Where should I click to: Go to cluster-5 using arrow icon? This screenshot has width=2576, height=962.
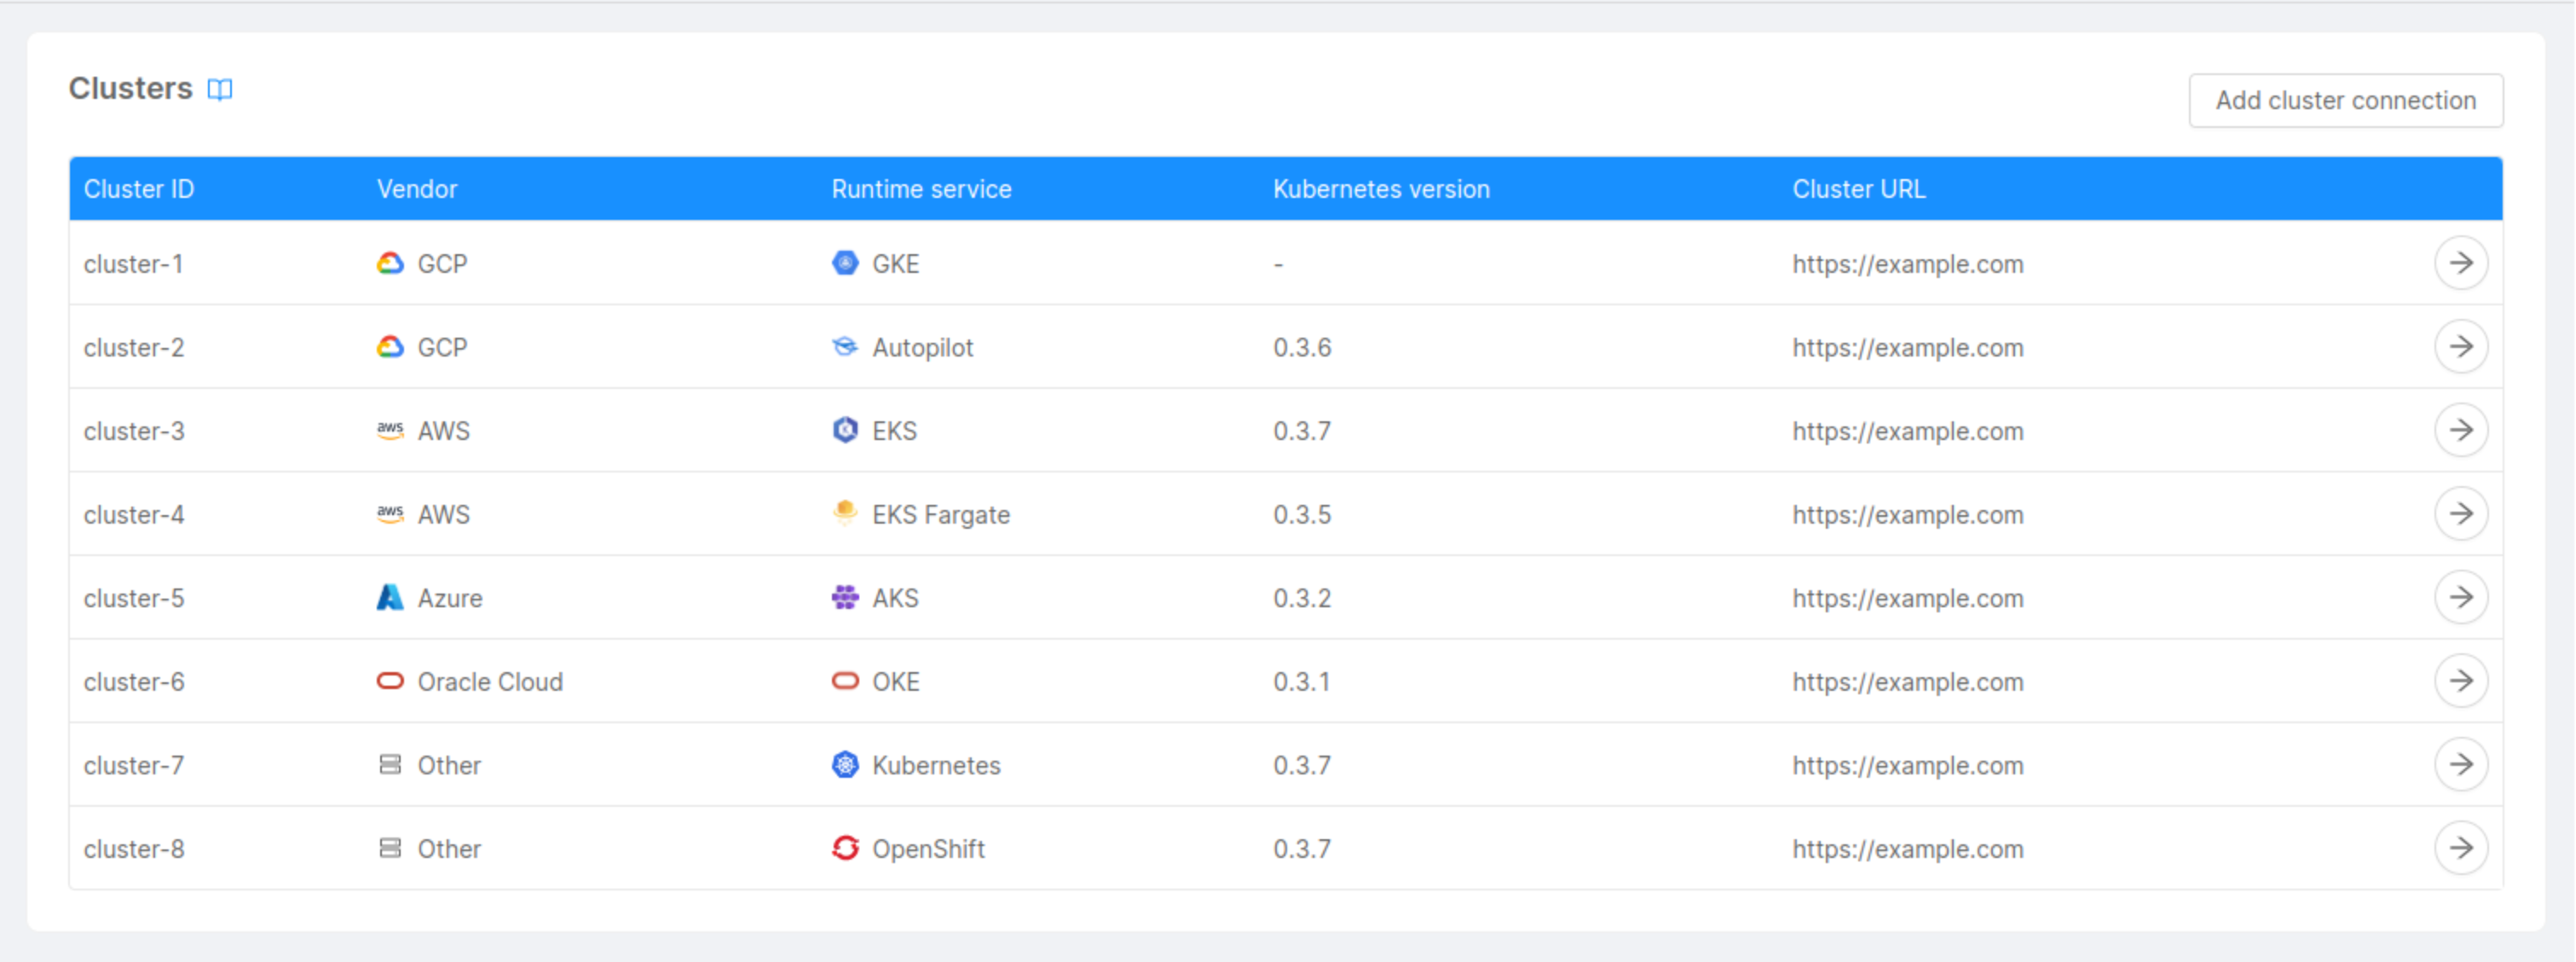coord(2460,597)
